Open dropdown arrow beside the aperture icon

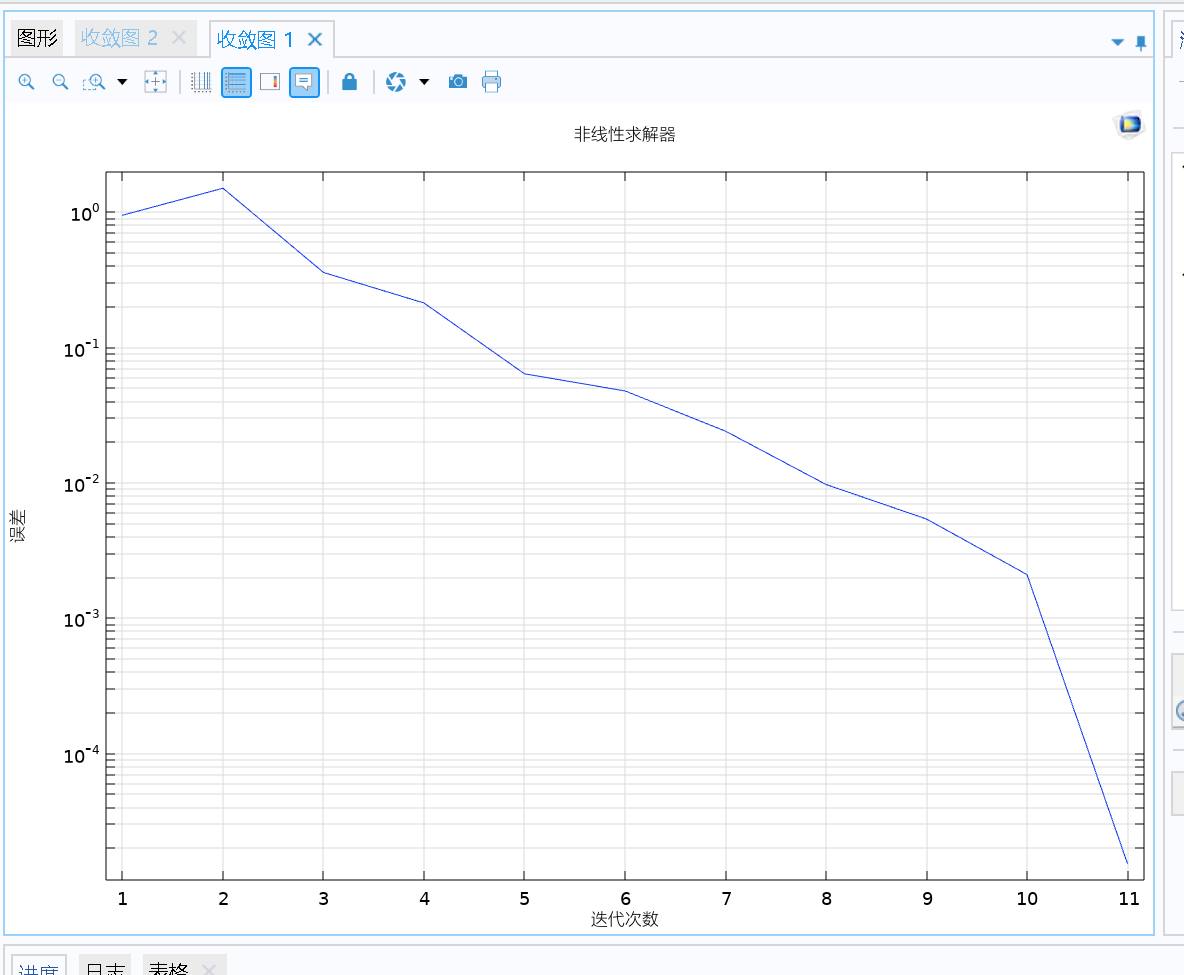click(424, 82)
